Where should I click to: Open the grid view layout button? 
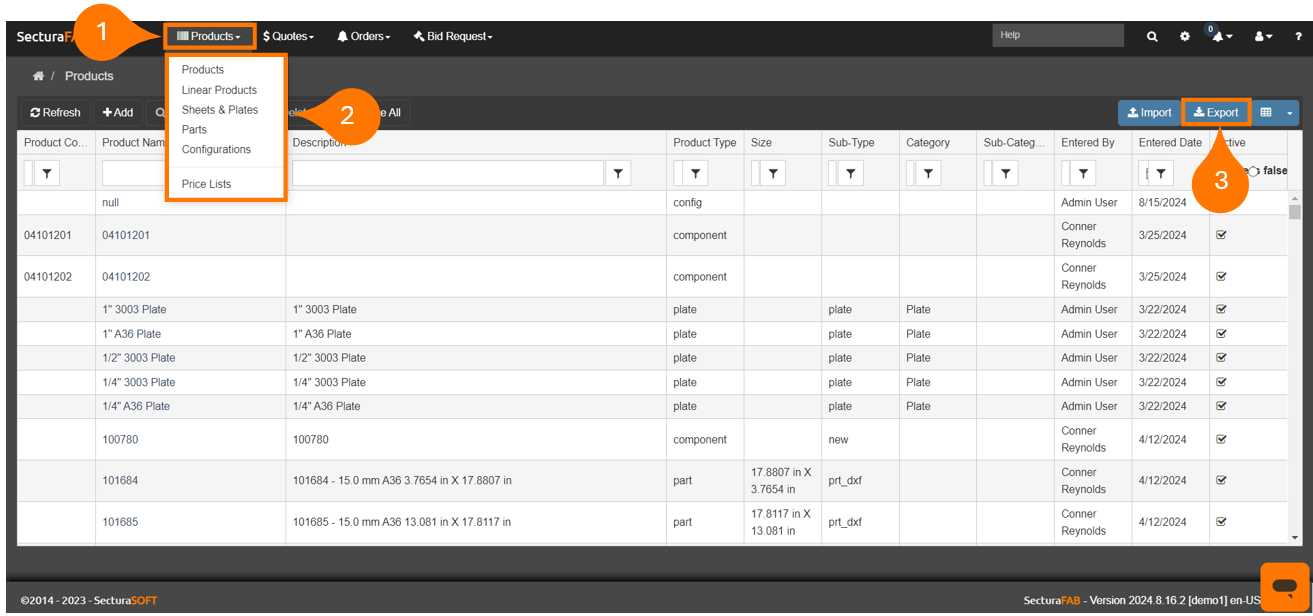pyautogui.click(x=1266, y=113)
